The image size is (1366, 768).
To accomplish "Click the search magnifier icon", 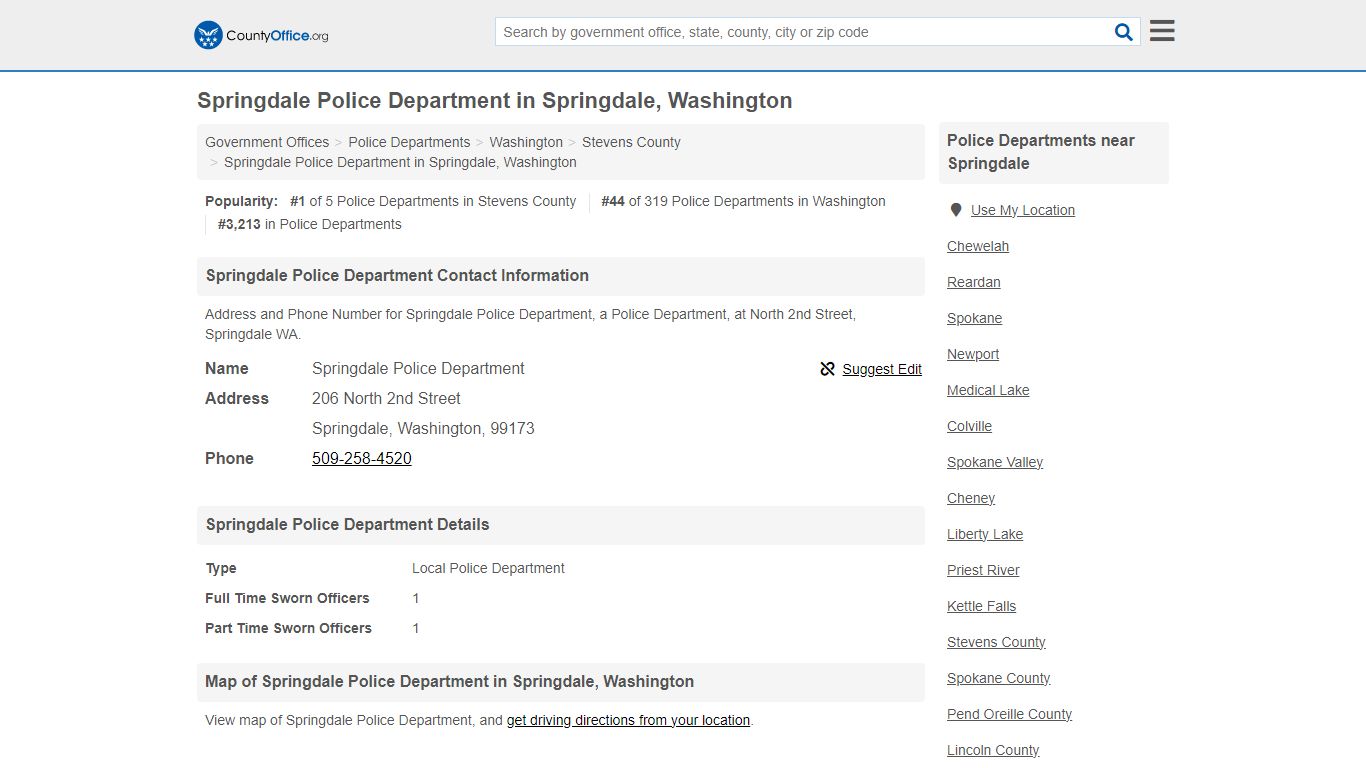I will pyautogui.click(x=1124, y=32).
